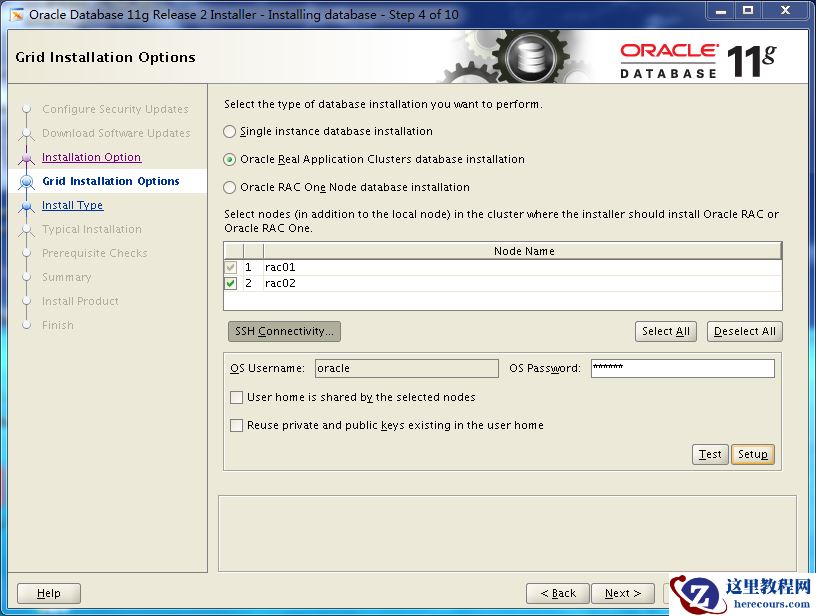Click the Select All button
Viewport: 816px width, 616px height.
(x=666, y=331)
